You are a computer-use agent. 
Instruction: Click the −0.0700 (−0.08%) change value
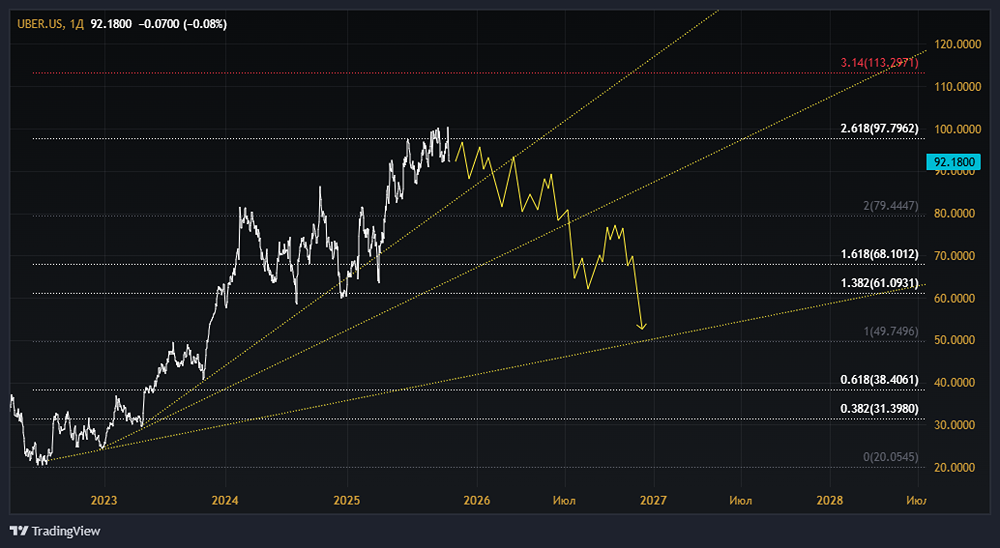point(182,24)
